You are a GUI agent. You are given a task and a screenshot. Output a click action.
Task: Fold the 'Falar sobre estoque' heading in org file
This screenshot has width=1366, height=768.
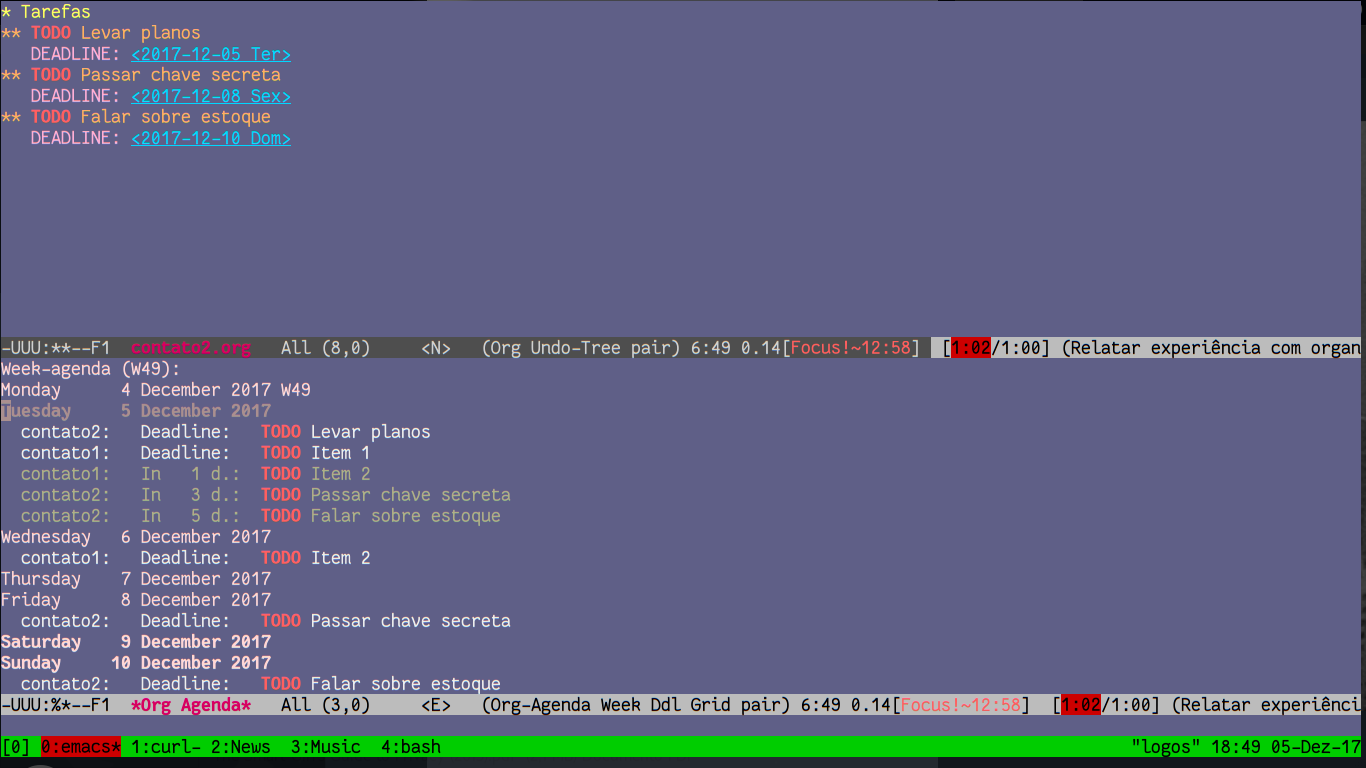(136, 117)
